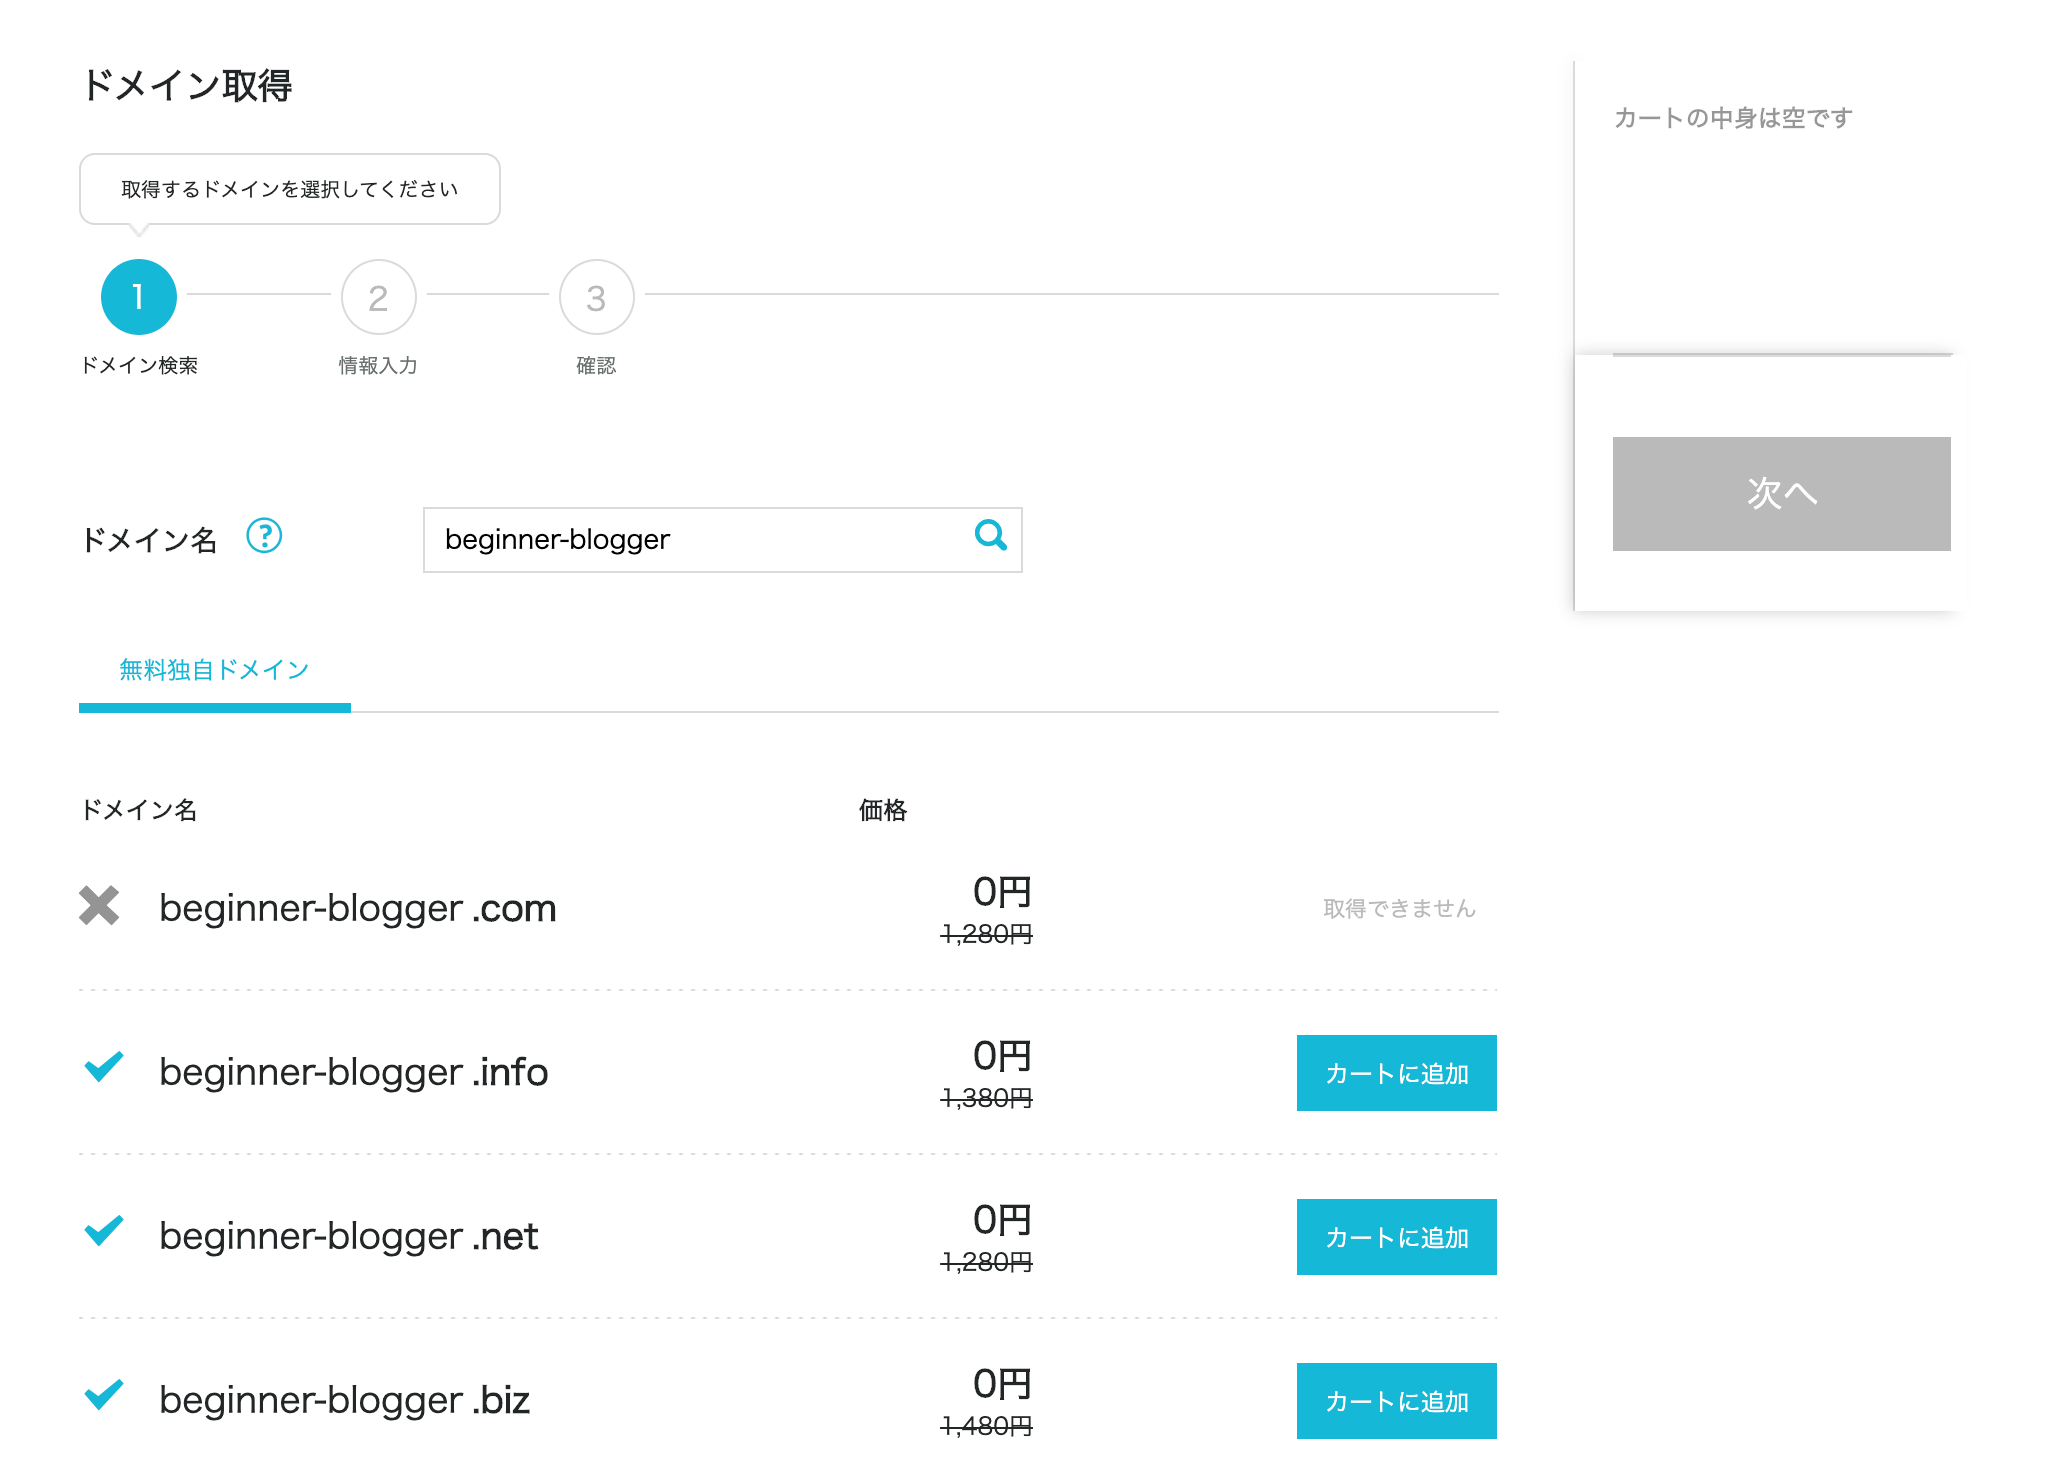The width and height of the screenshot is (2051, 1481).
Task: Click the 取得するドメインを選択してください tooltip bubble
Action: [x=289, y=189]
